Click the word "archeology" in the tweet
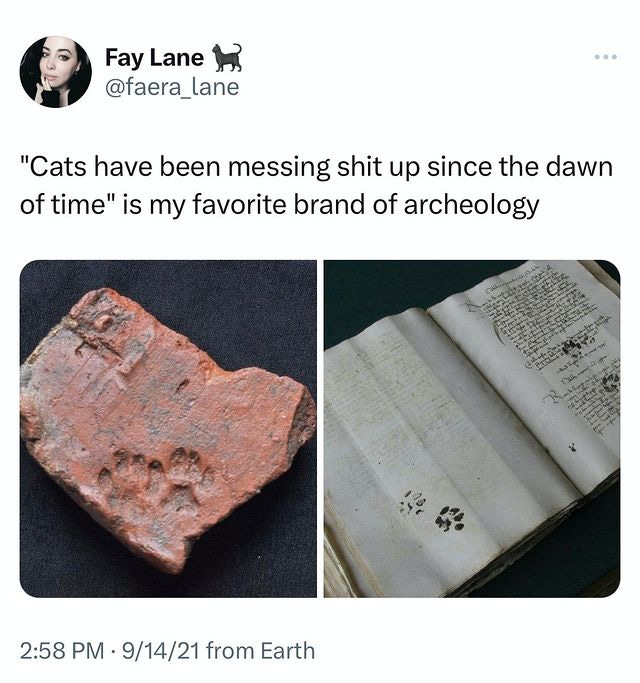The width and height of the screenshot is (640, 683). coord(471,205)
